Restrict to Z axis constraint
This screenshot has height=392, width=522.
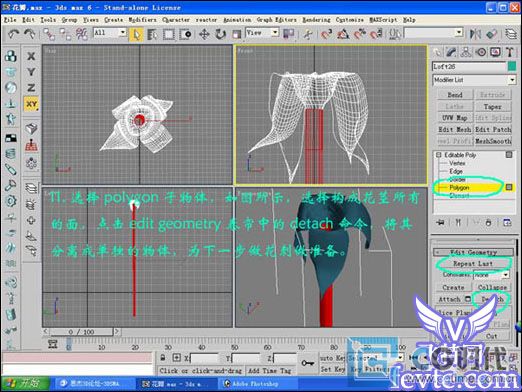click(x=31, y=88)
